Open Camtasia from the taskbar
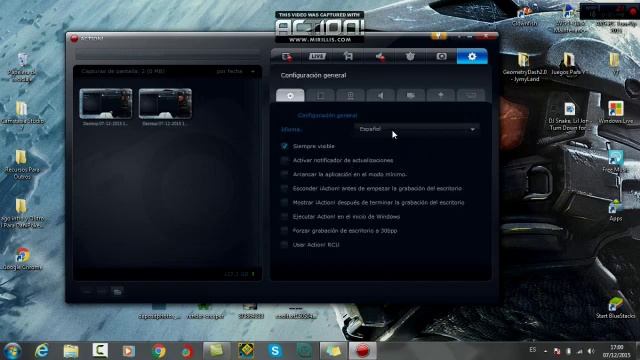 click(100, 351)
